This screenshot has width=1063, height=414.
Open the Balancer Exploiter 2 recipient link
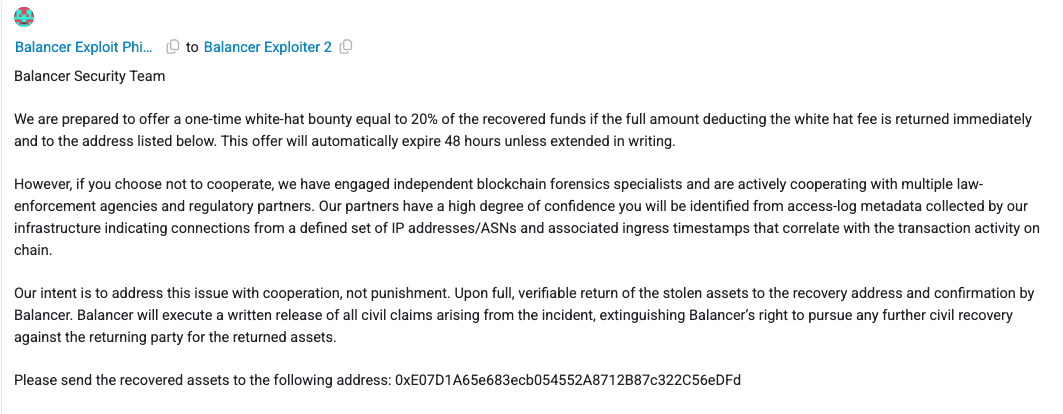[x=267, y=46]
